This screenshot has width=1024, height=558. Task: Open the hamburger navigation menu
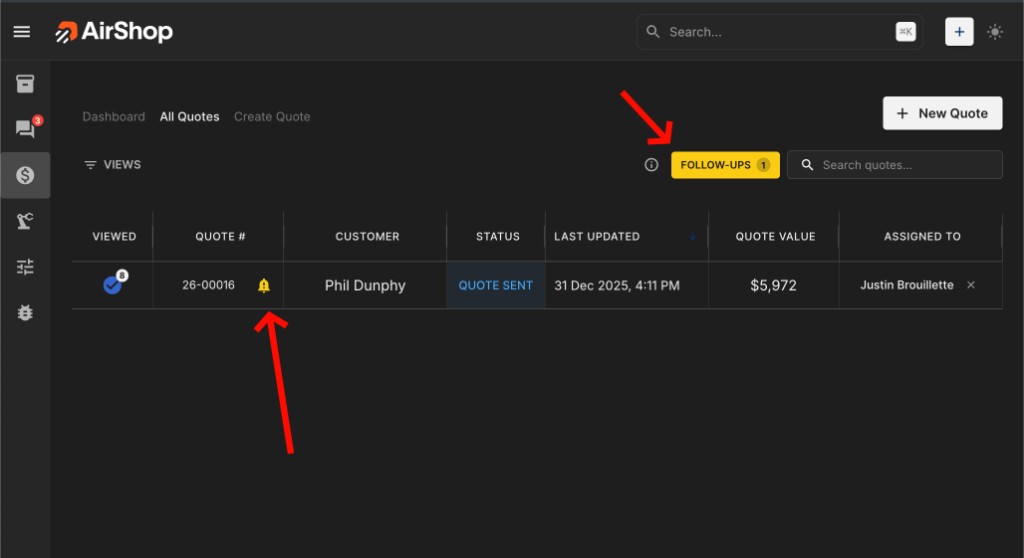tap(21, 32)
